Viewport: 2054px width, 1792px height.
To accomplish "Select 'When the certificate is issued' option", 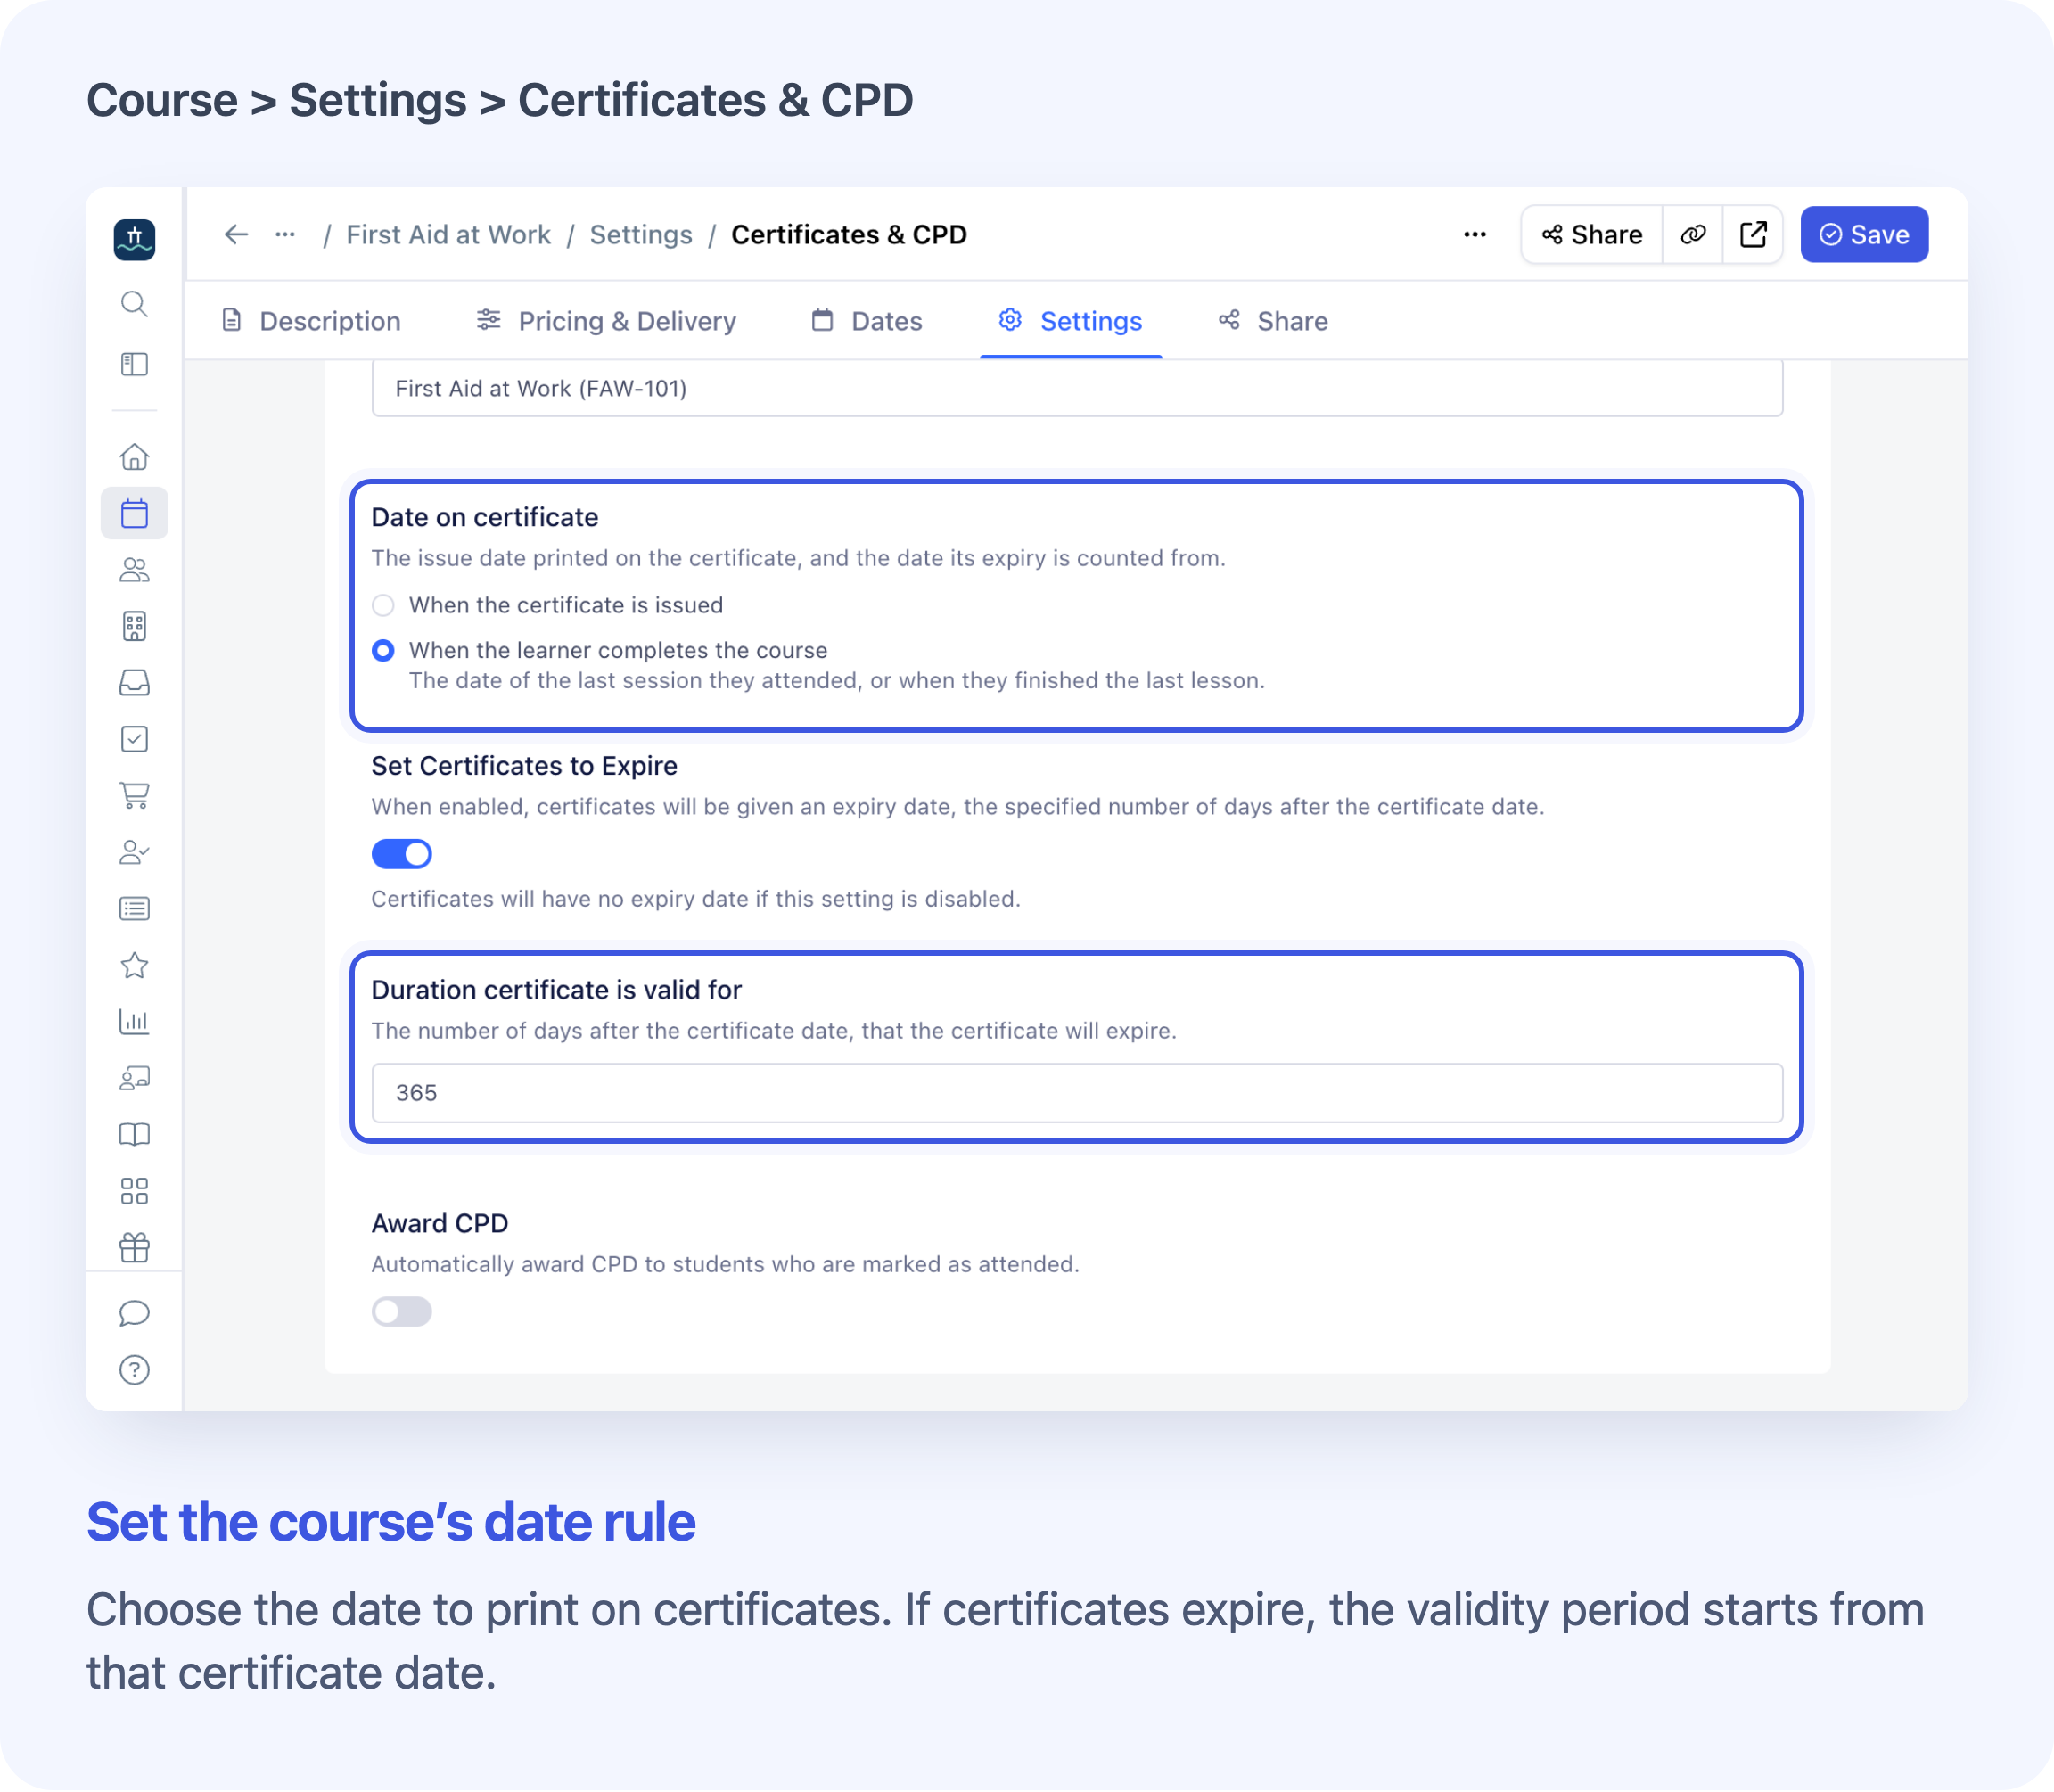I will point(383,606).
